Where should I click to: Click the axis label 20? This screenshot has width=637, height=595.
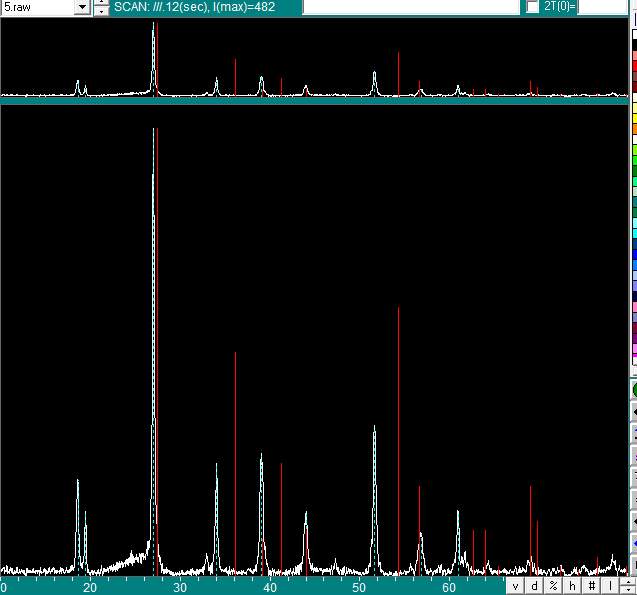[90, 587]
